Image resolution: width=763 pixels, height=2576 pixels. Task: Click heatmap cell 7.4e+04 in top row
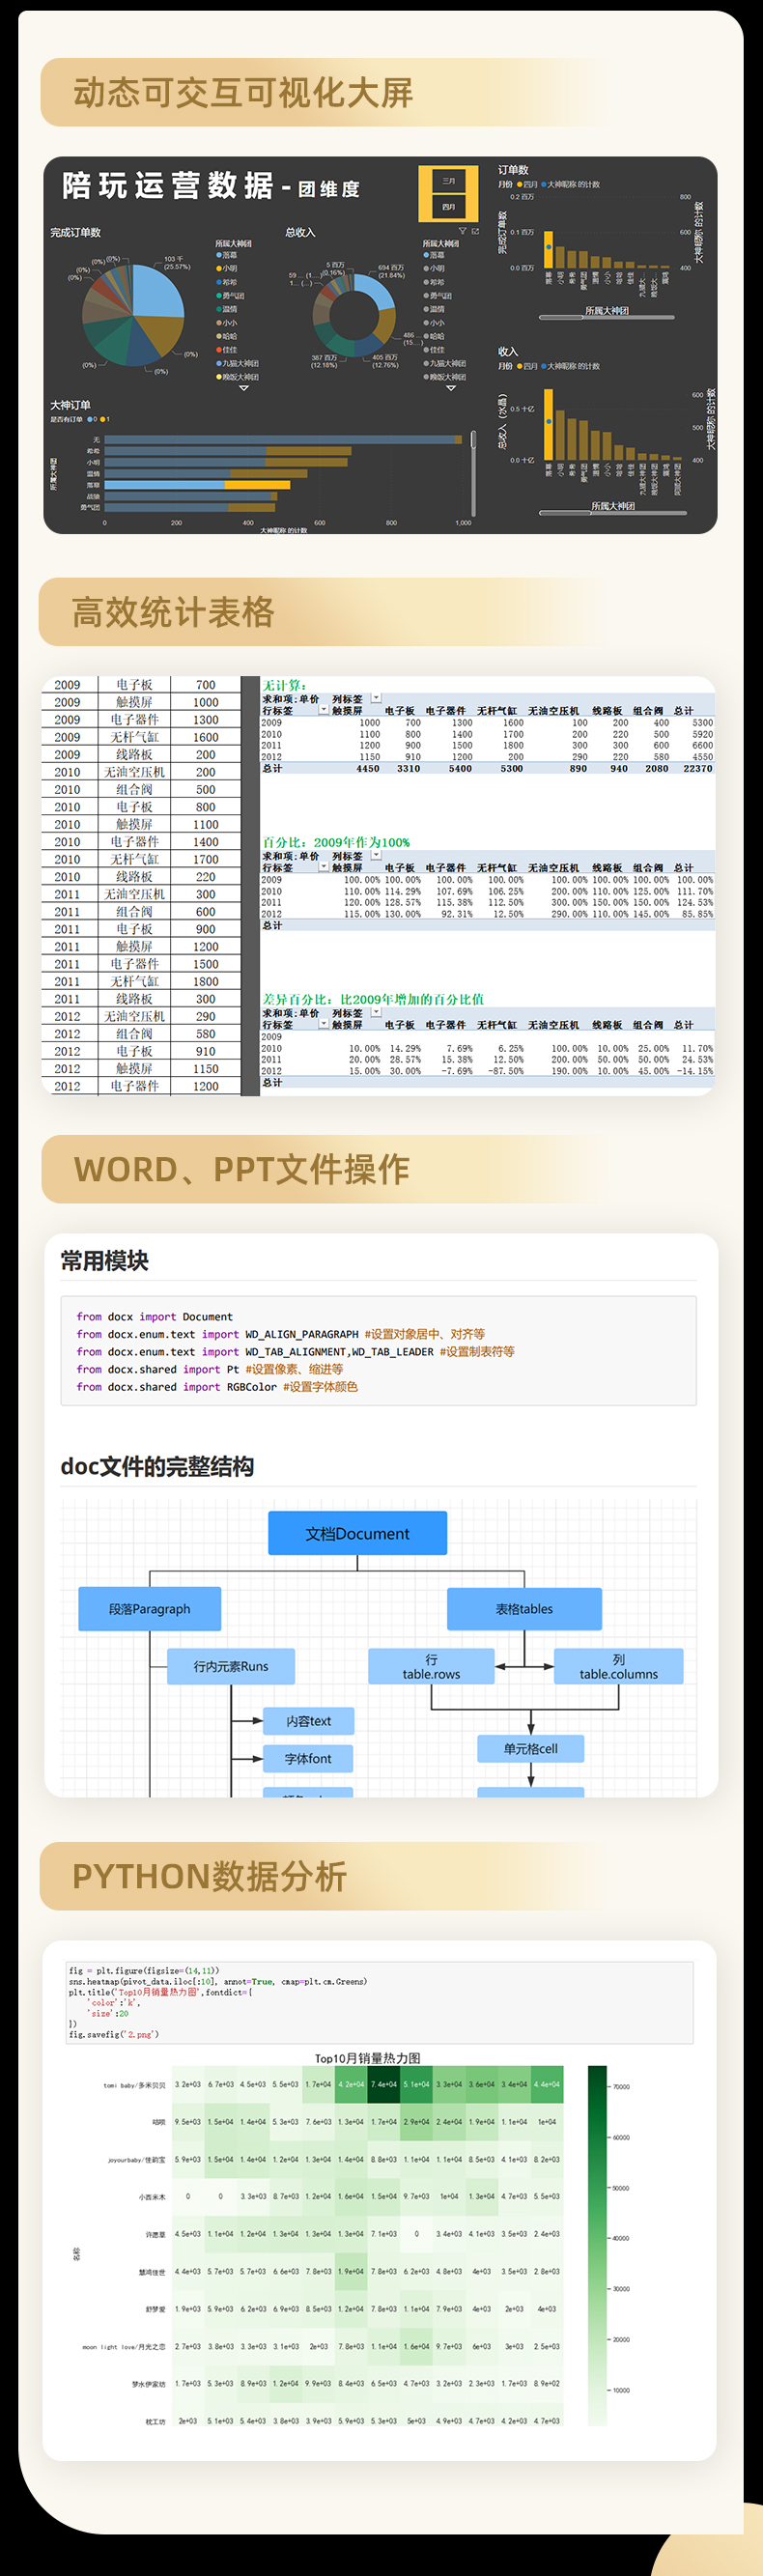coord(384,2084)
